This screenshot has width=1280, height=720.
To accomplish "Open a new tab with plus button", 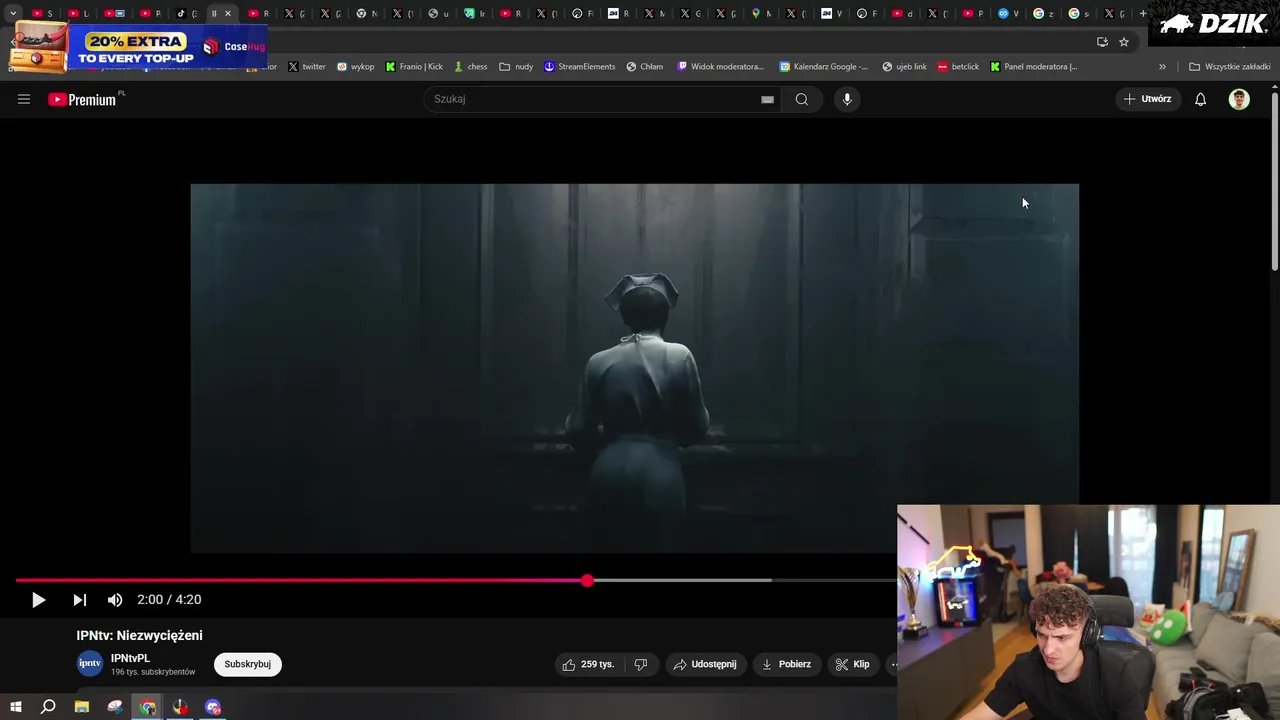I will 1143,13.
